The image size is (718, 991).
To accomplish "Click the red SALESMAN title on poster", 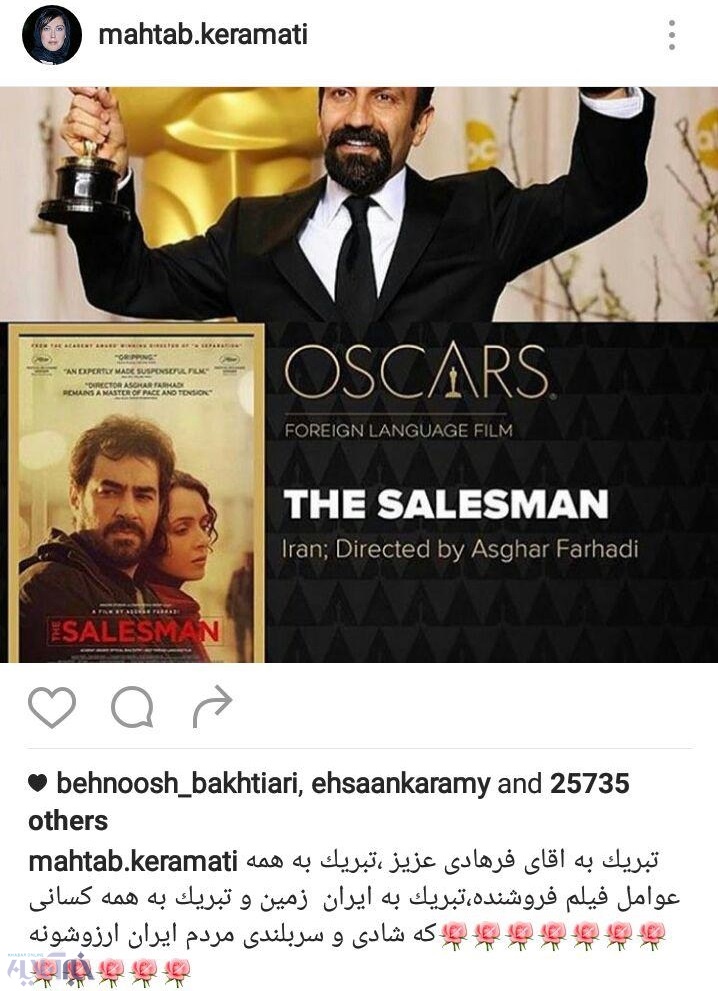I will (135, 631).
